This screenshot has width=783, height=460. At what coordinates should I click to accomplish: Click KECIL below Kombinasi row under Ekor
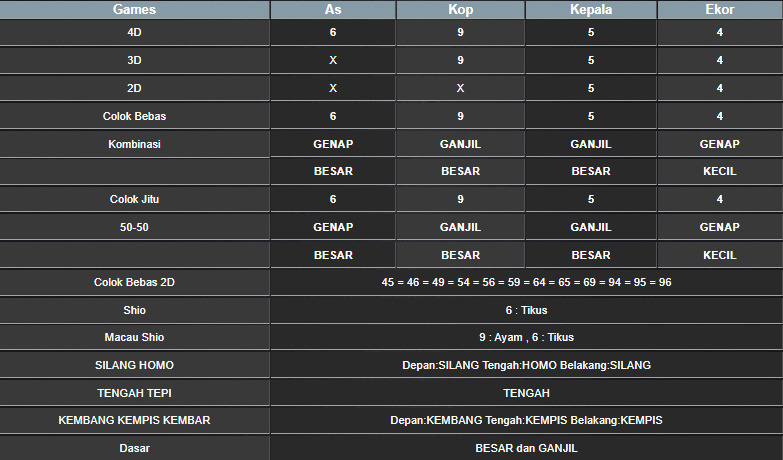pyautogui.click(x=720, y=171)
